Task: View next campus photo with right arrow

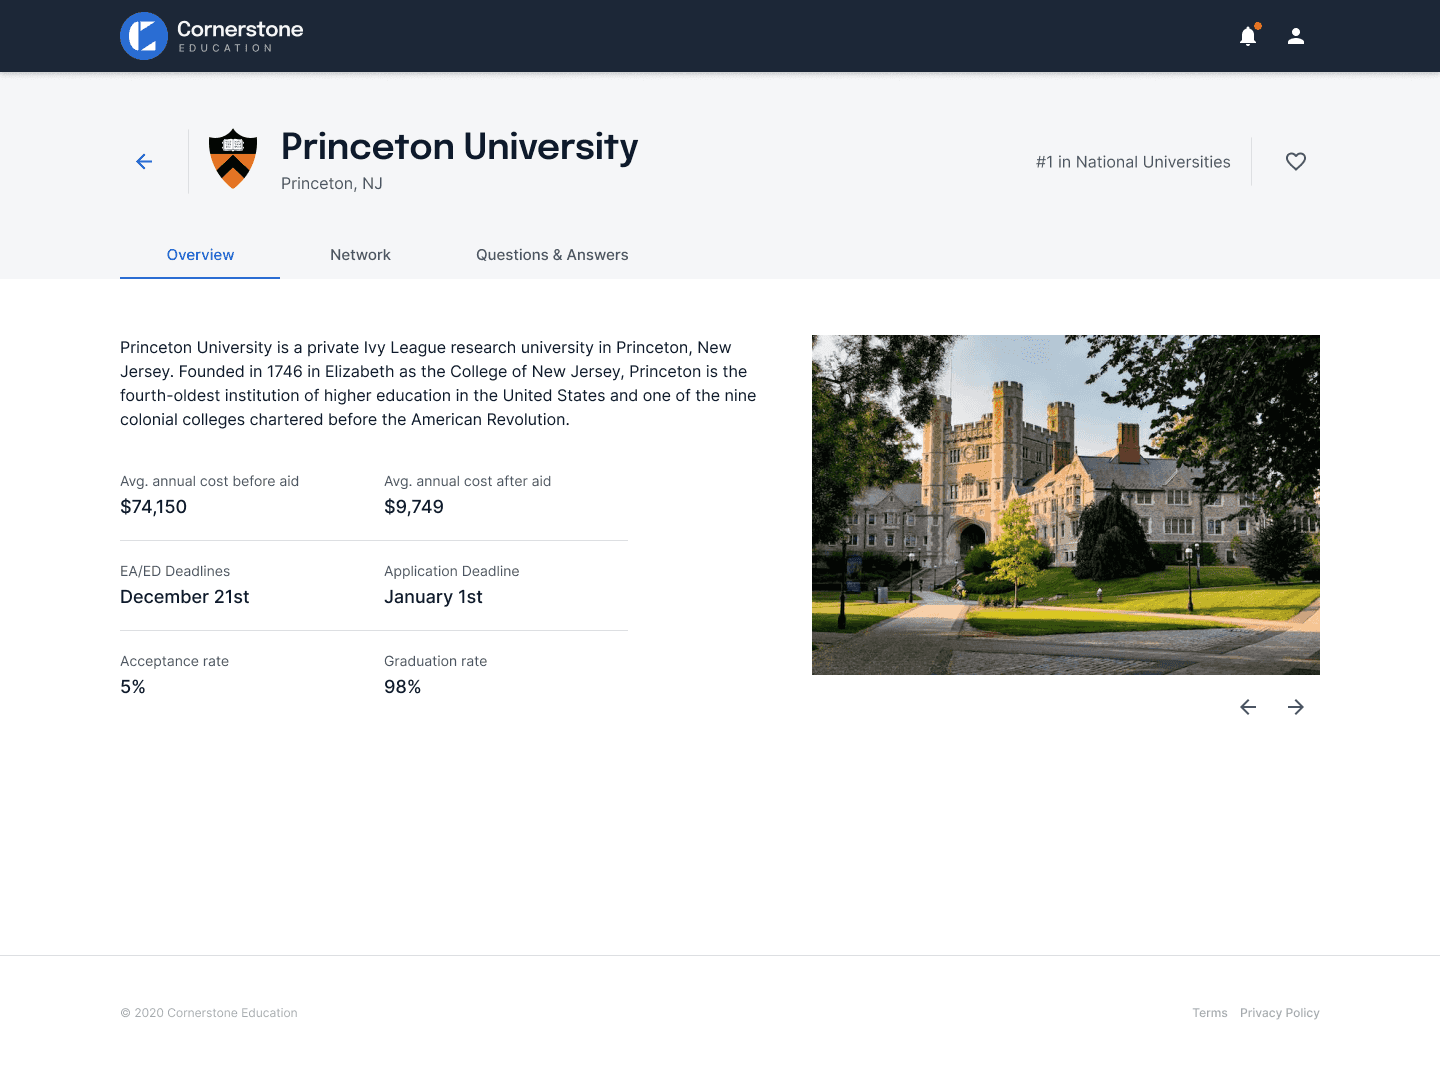Action: click(x=1296, y=707)
